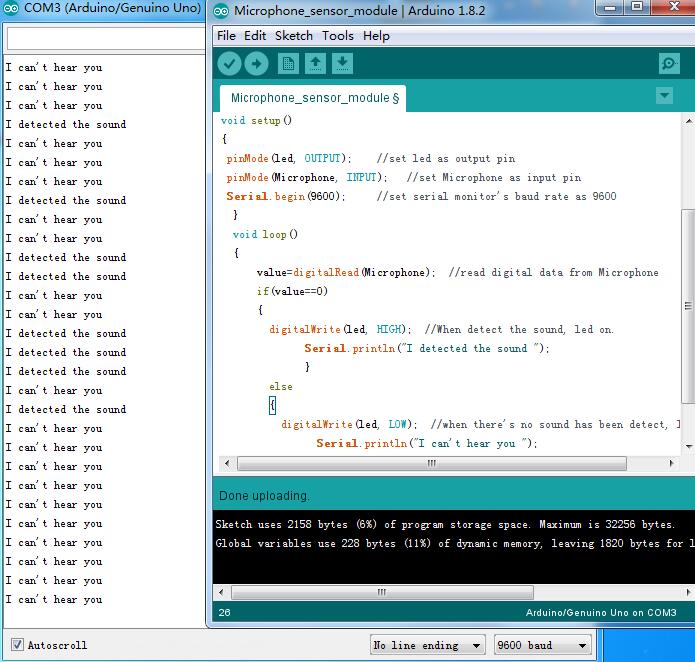Click the 'else' keyword in code
Screen dimensions: 695x662
281,386
